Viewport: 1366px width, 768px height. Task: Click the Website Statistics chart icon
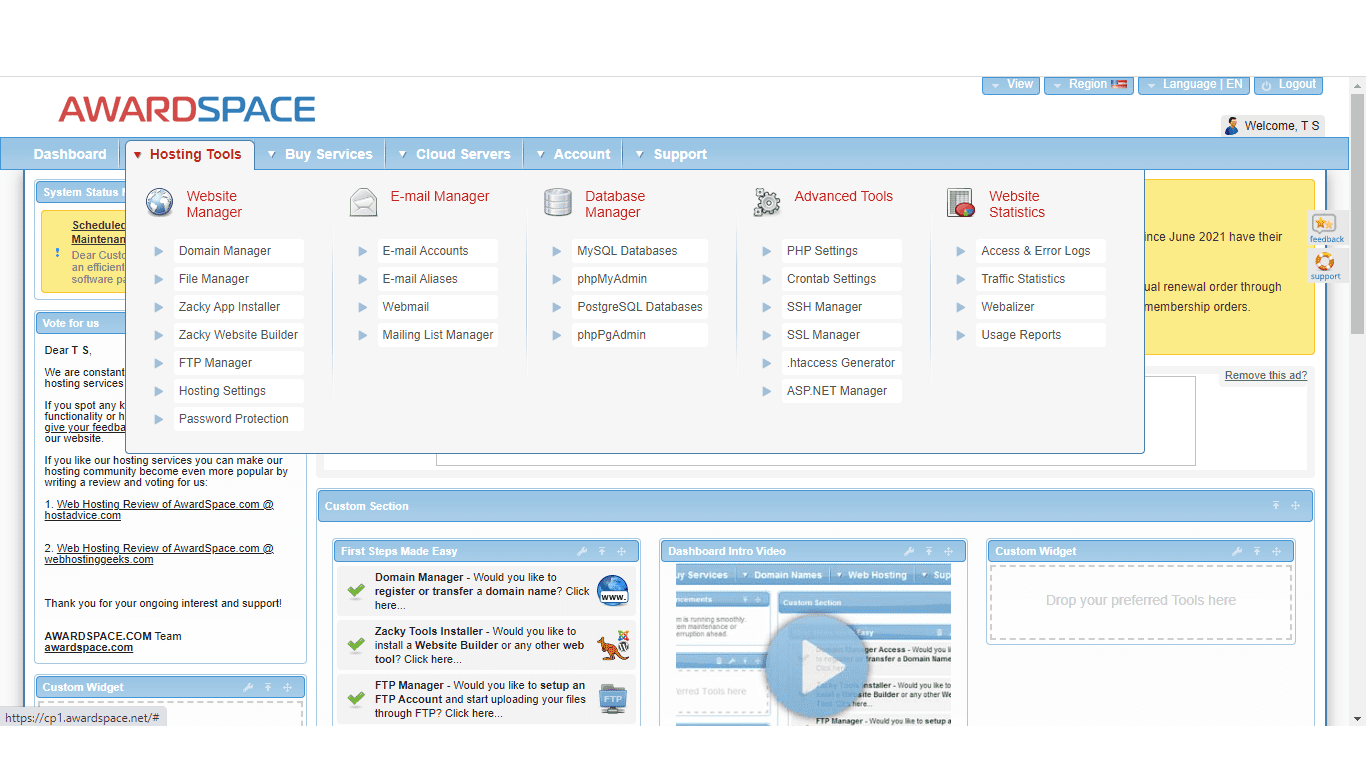click(x=961, y=203)
